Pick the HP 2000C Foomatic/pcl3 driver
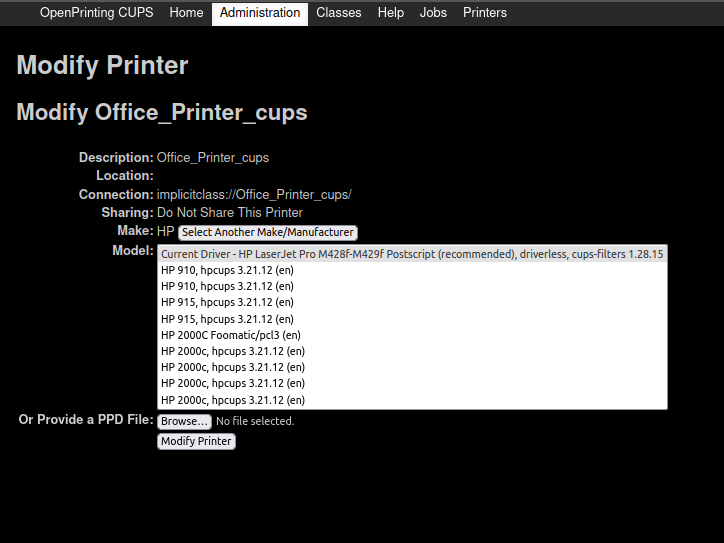 click(231, 335)
